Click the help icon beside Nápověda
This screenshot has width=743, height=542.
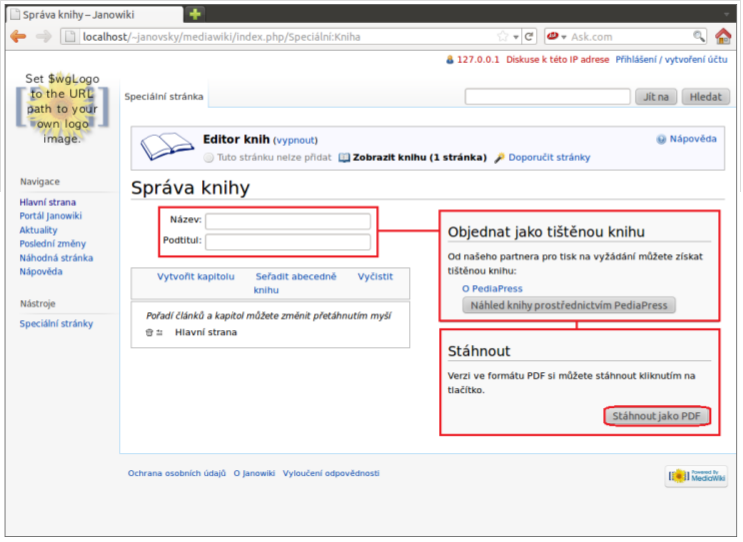point(661,139)
